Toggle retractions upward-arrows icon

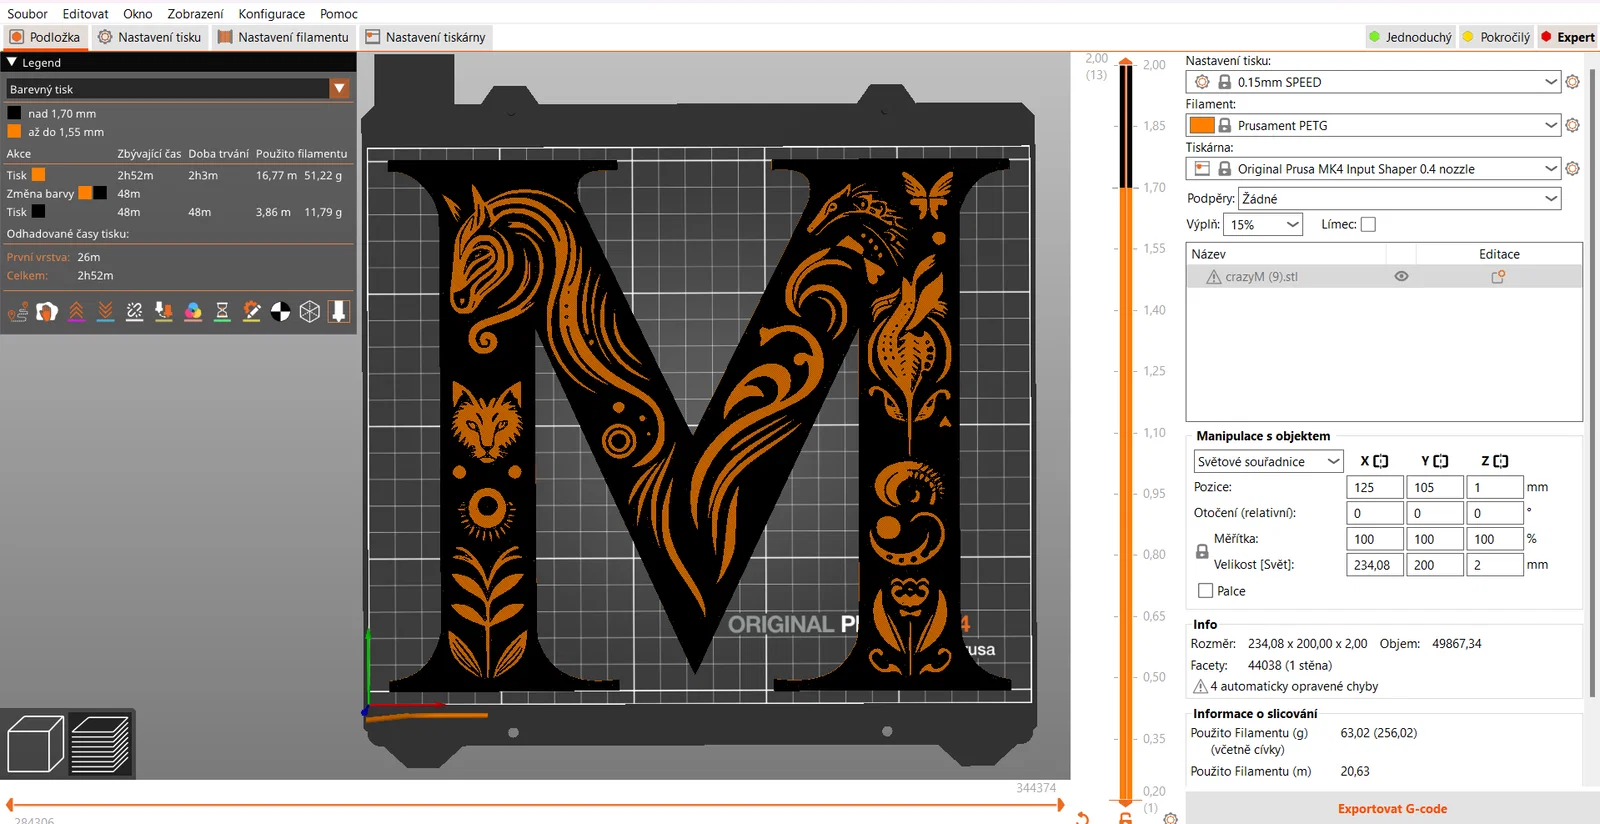point(76,312)
